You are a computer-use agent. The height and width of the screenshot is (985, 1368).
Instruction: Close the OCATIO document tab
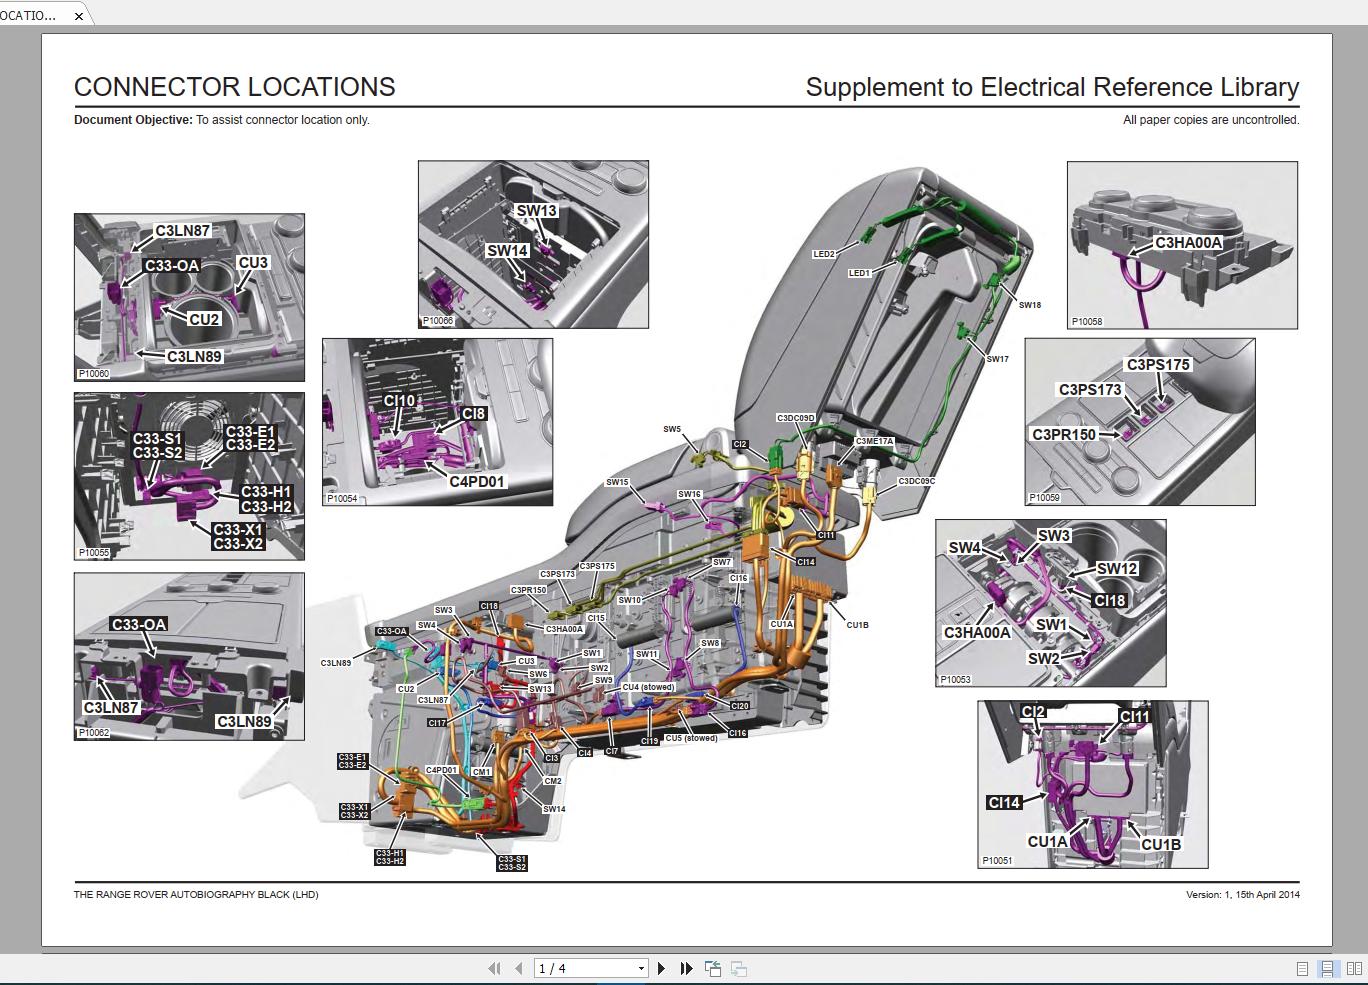point(78,16)
